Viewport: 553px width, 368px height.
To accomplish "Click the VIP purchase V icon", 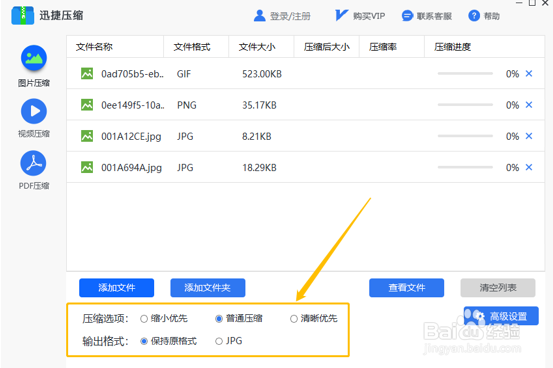I will point(341,15).
